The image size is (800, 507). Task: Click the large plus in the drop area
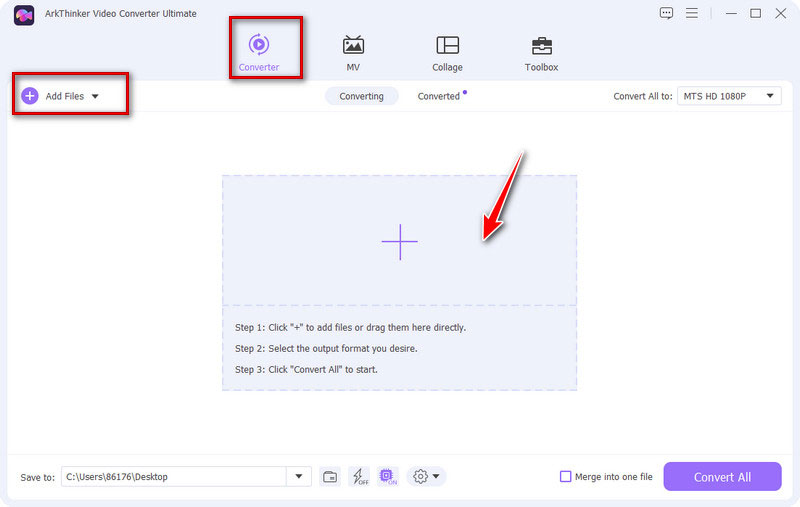(x=399, y=242)
